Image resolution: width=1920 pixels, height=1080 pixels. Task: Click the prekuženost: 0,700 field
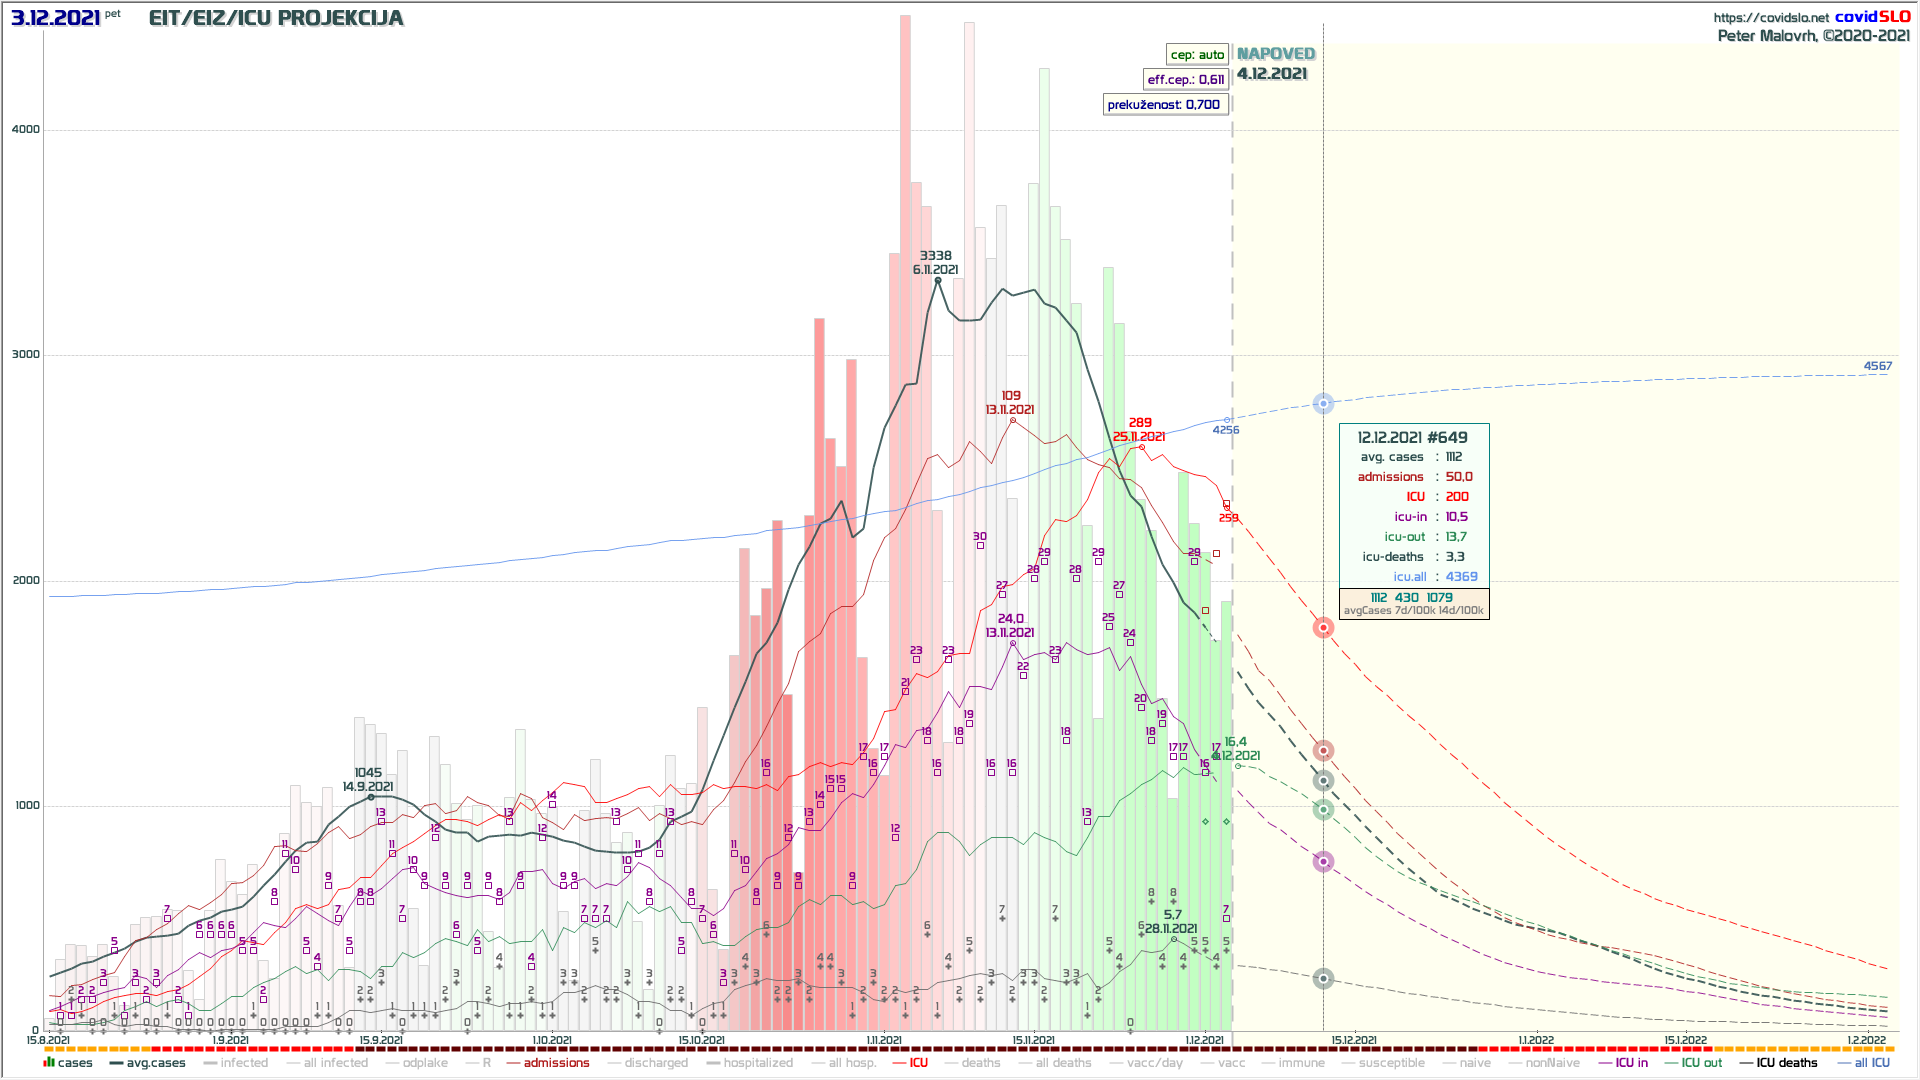pos(1164,105)
